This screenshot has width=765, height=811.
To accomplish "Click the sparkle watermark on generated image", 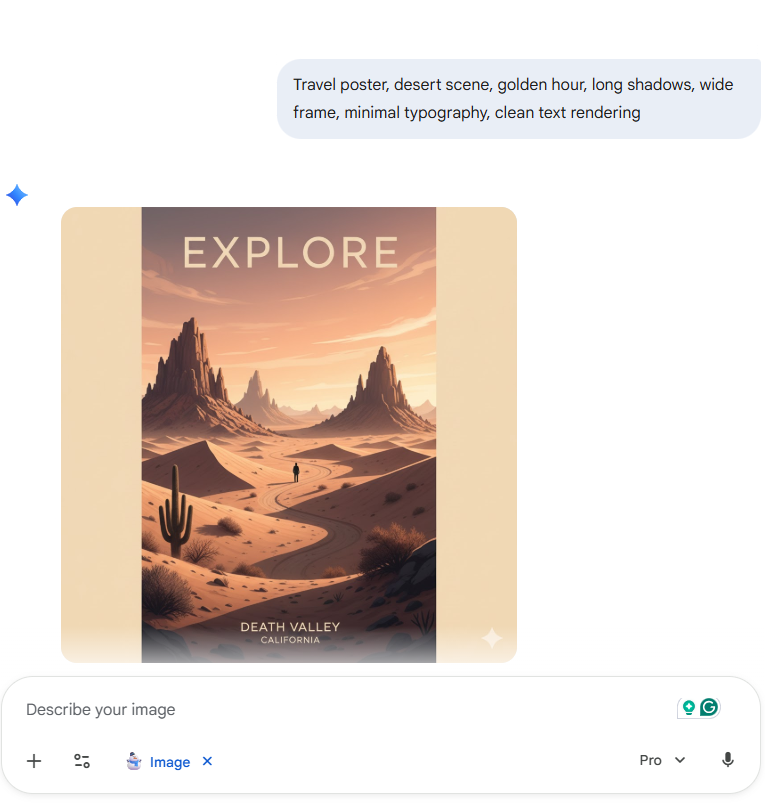I will point(491,638).
